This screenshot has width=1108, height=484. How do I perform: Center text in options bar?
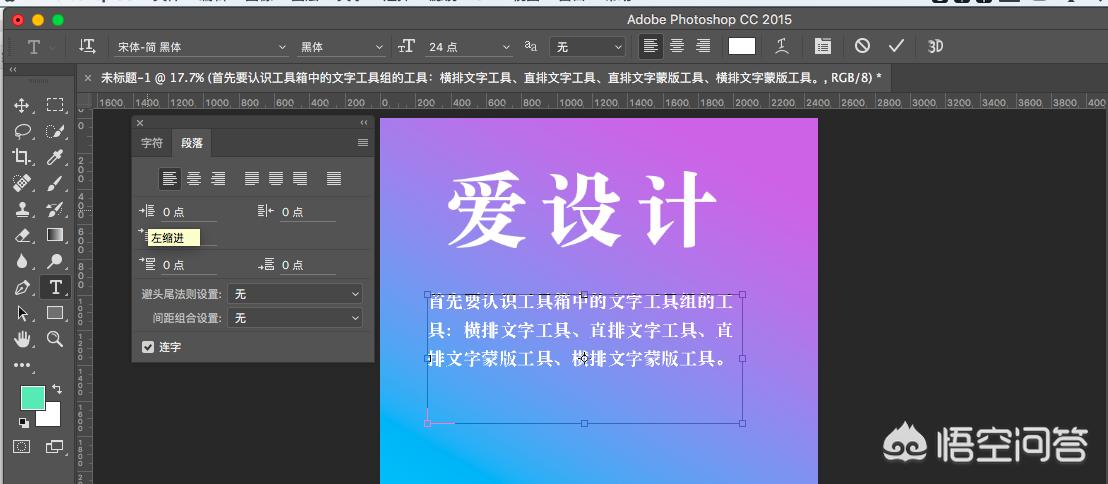pos(677,47)
